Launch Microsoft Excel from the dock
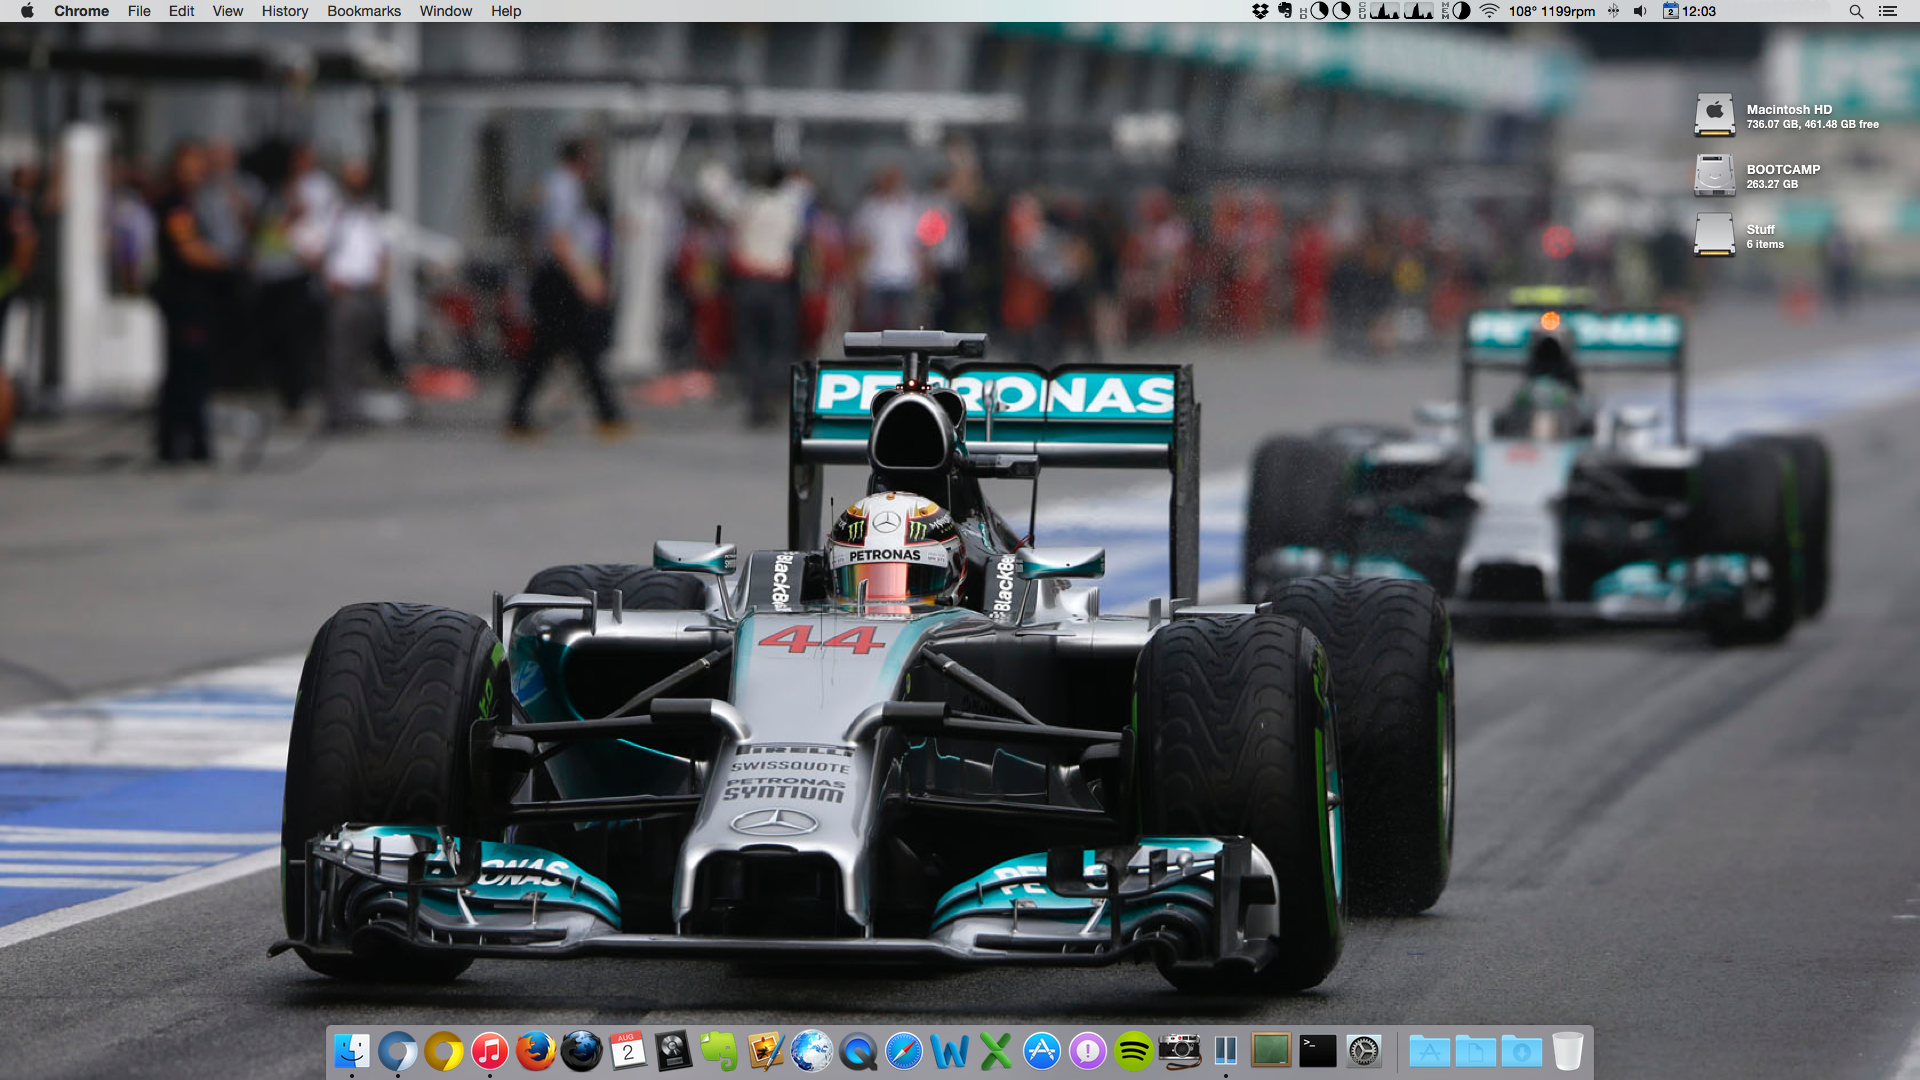Image resolution: width=1920 pixels, height=1080 pixels. [996, 1051]
